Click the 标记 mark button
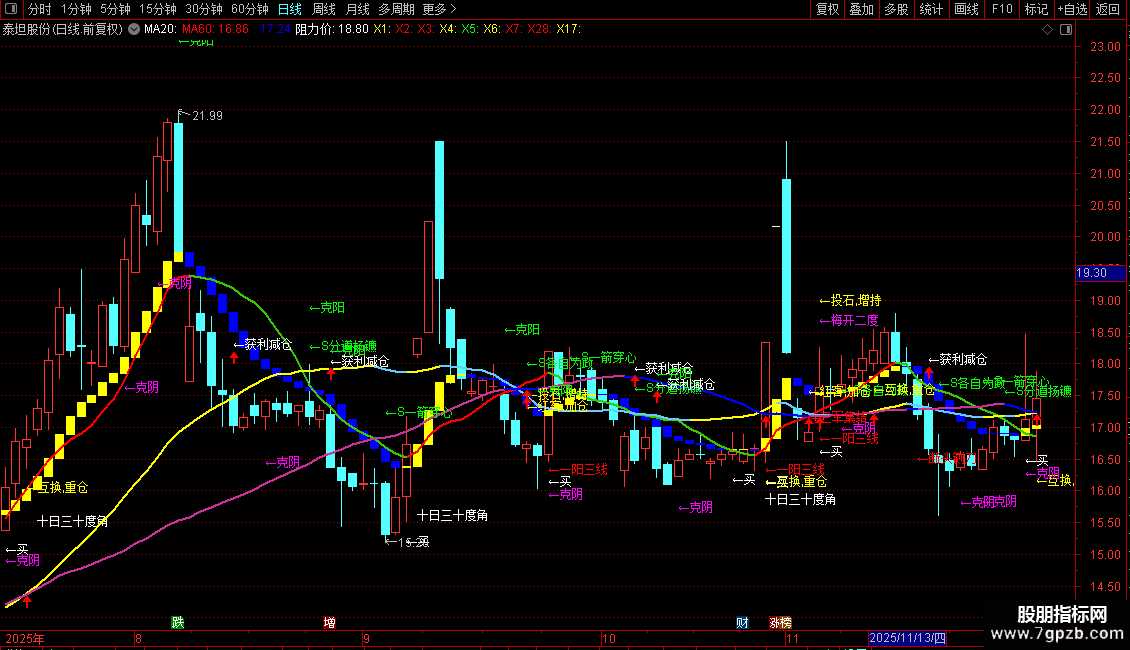 pyautogui.click(x=1036, y=9)
